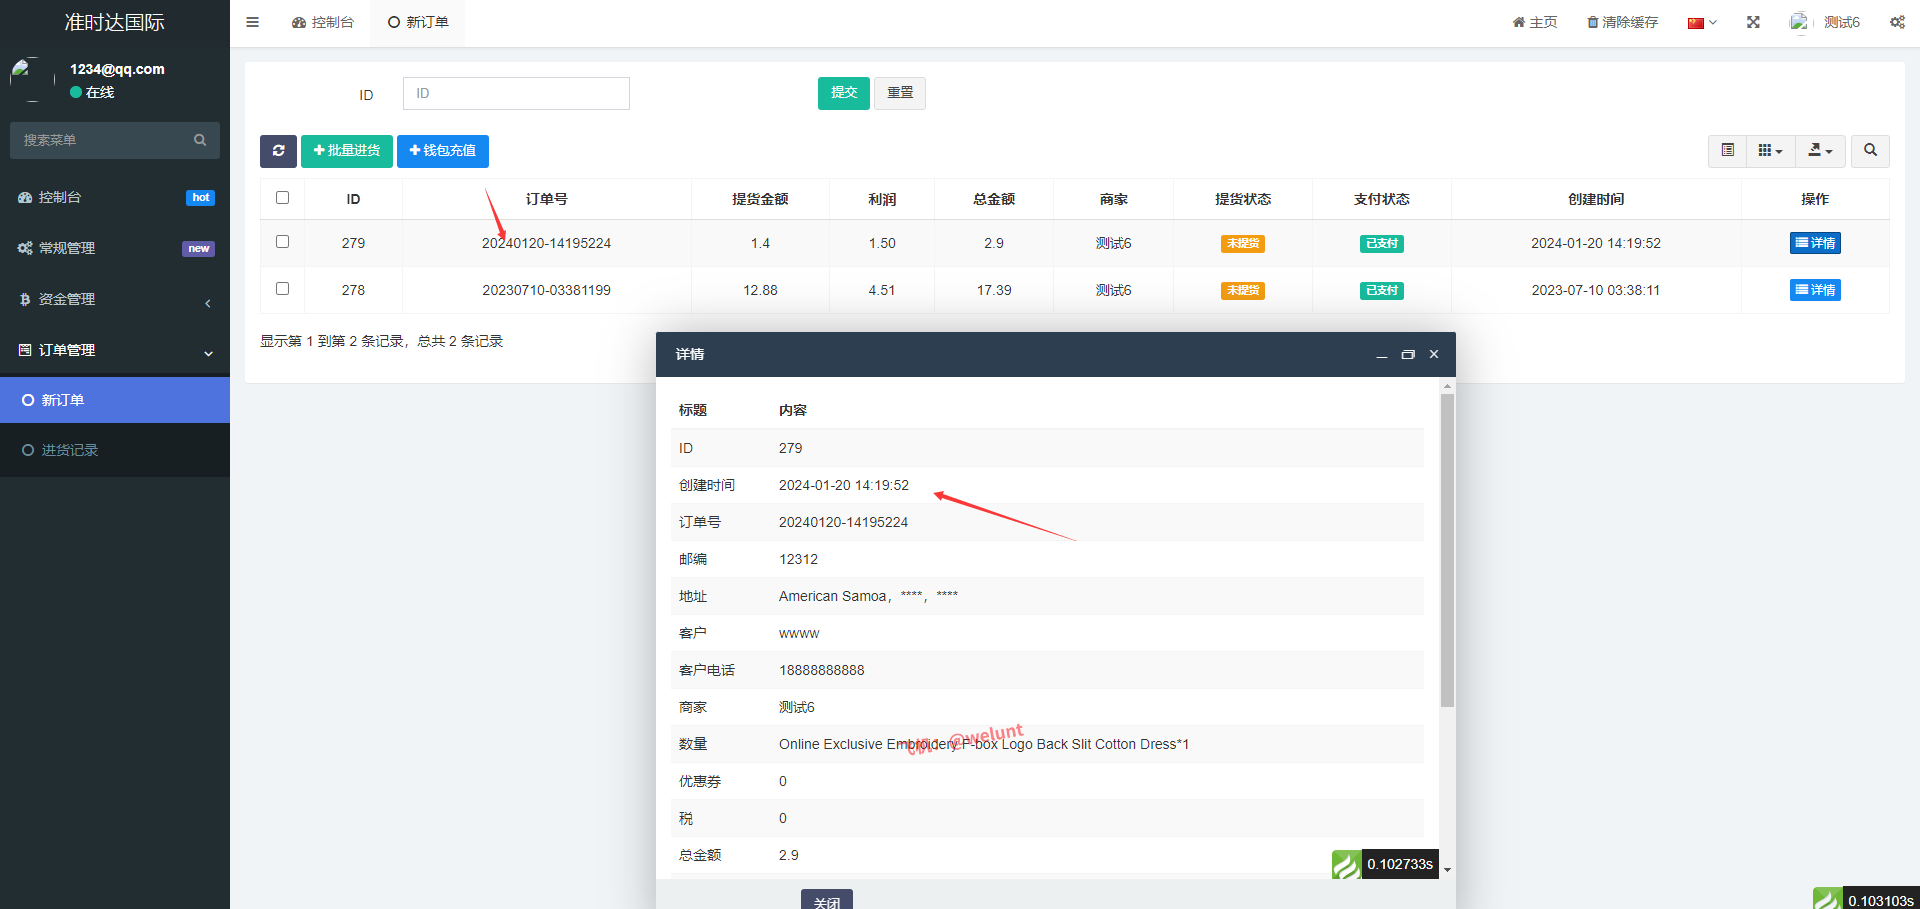Toggle the sidebar hamburger menu icon
The image size is (1920, 909).
click(x=253, y=22)
